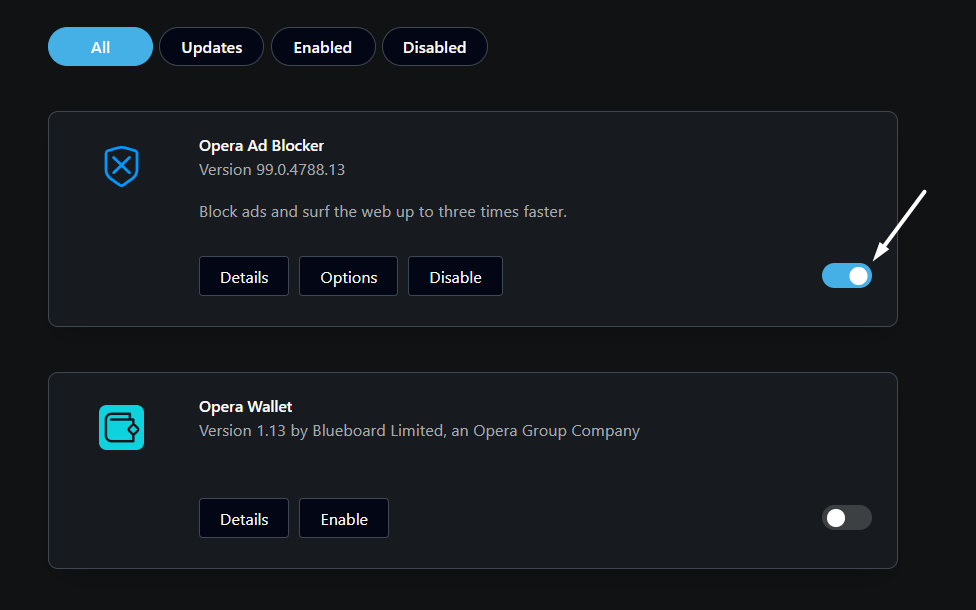This screenshot has height=610, width=976.
Task: Switch to the Updates tab
Action: pyautogui.click(x=212, y=47)
